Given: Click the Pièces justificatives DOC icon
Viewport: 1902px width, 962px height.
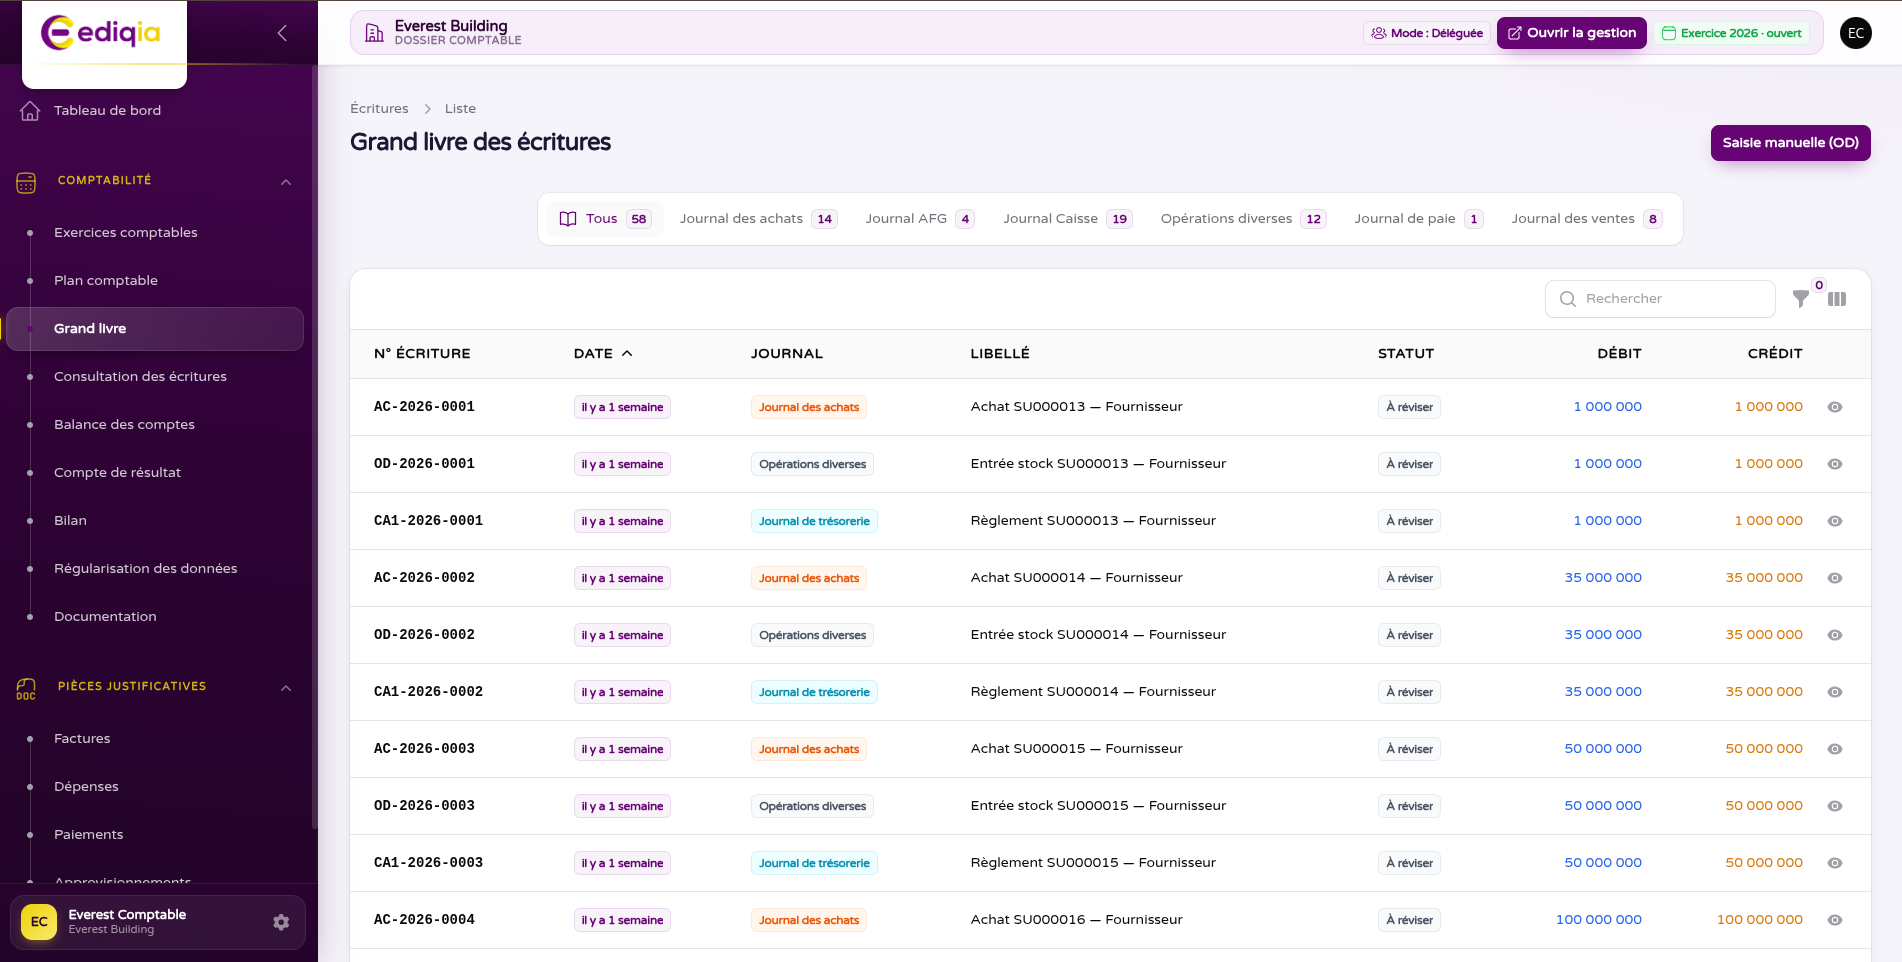Looking at the screenshot, I should [x=26, y=688].
